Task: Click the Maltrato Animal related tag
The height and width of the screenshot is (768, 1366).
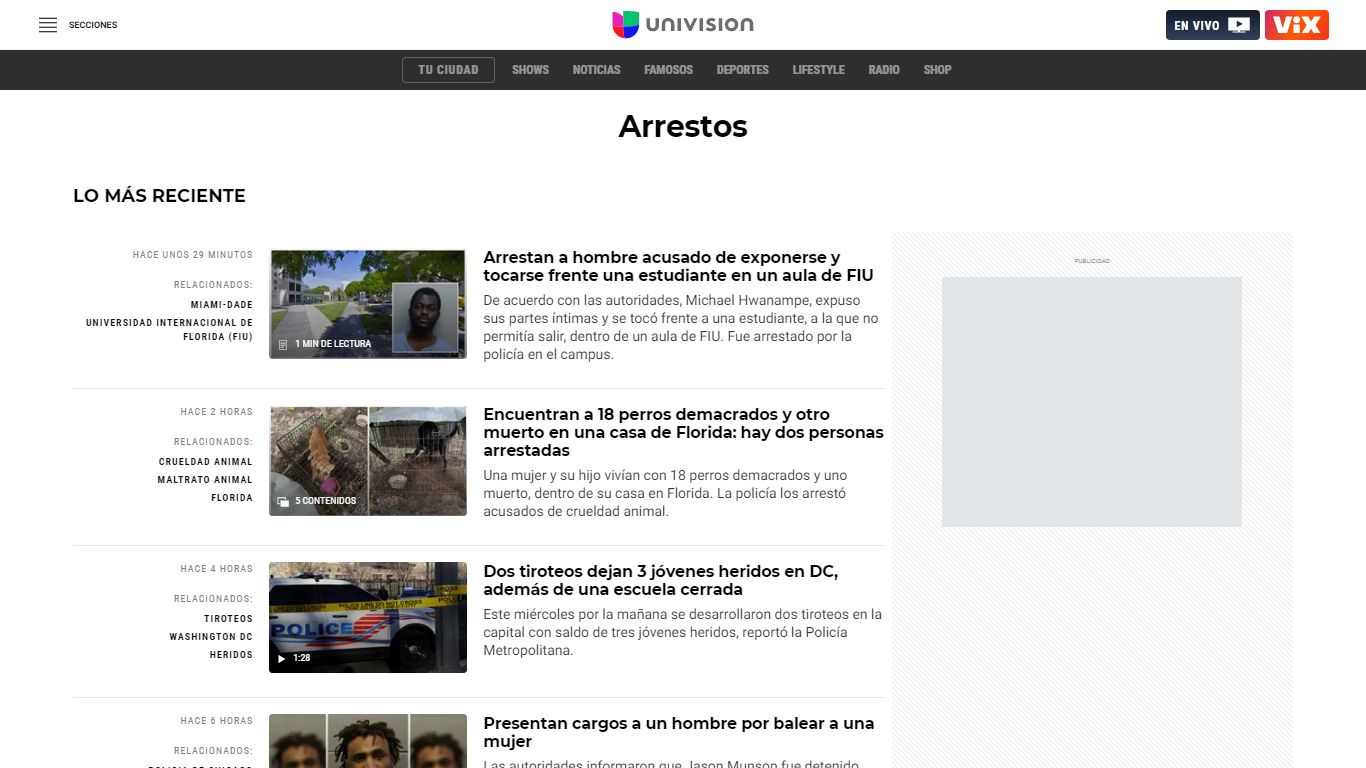Action: pyautogui.click(x=205, y=480)
